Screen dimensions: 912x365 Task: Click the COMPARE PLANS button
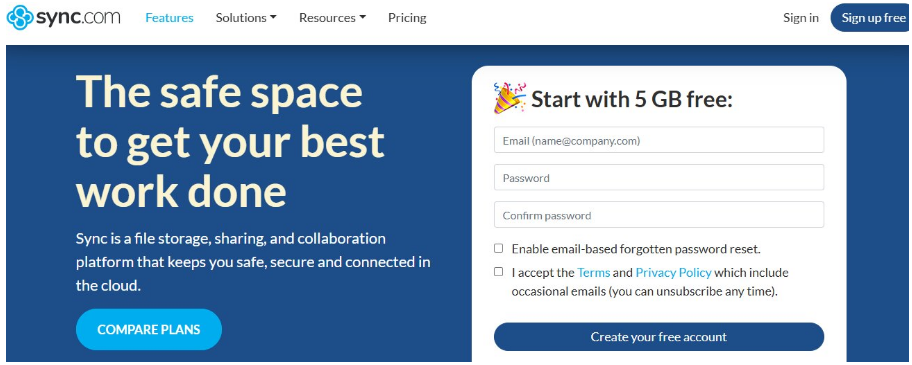tap(149, 330)
